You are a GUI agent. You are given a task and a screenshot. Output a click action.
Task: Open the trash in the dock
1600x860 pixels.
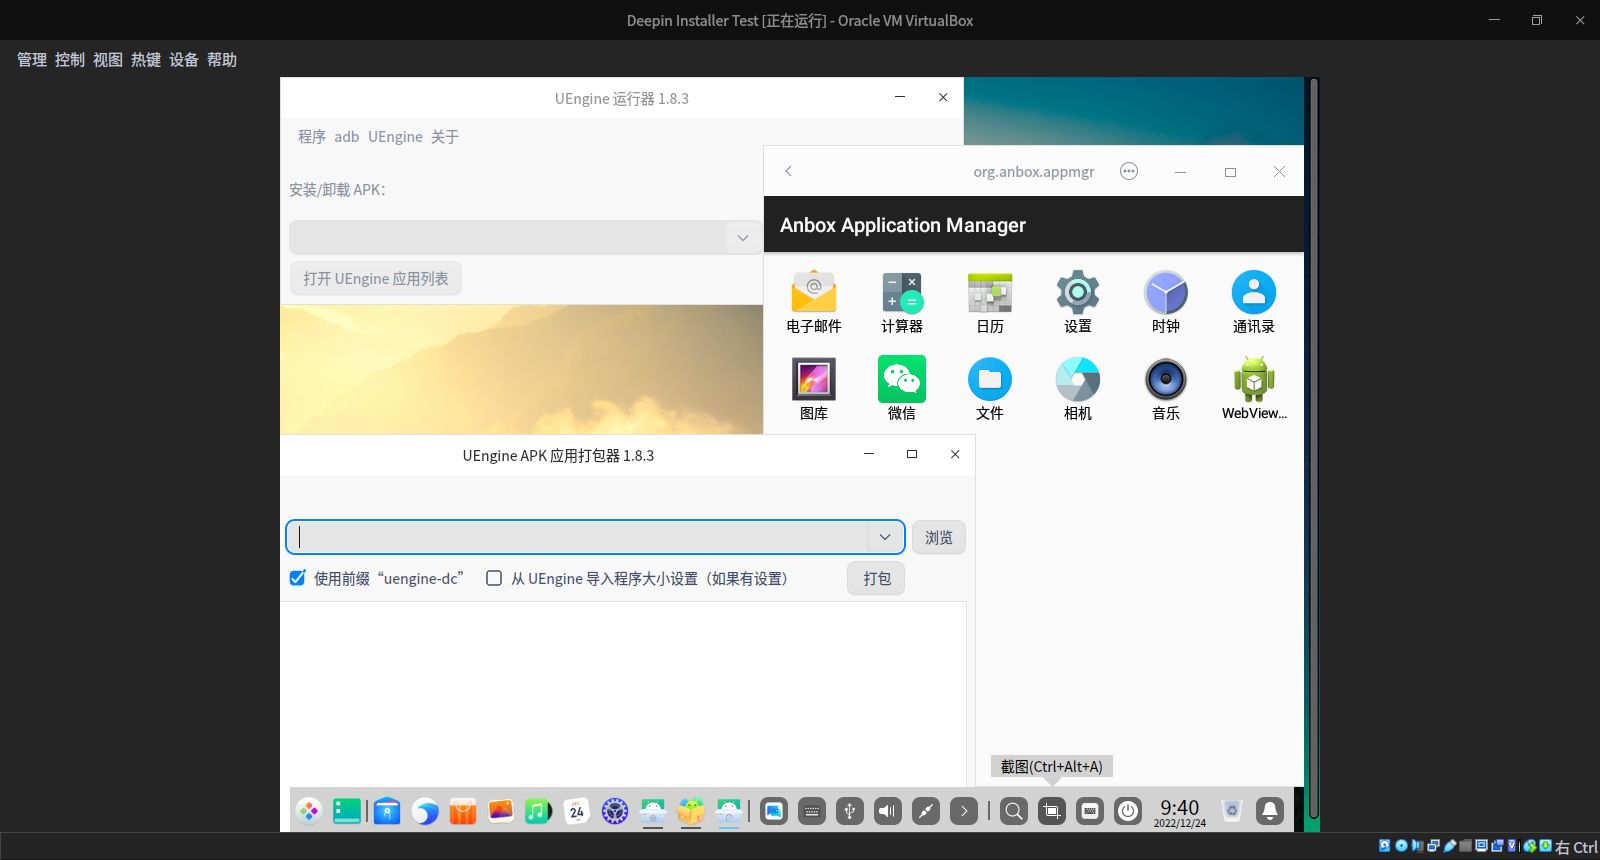1232,811
